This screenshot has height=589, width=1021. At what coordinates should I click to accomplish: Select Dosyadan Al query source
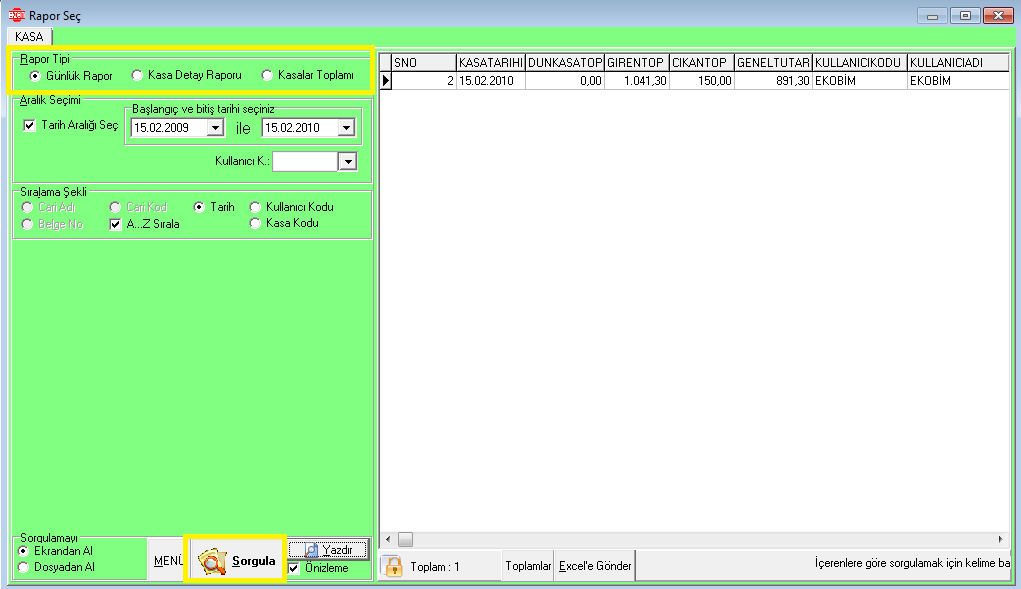tap(23, 568)
